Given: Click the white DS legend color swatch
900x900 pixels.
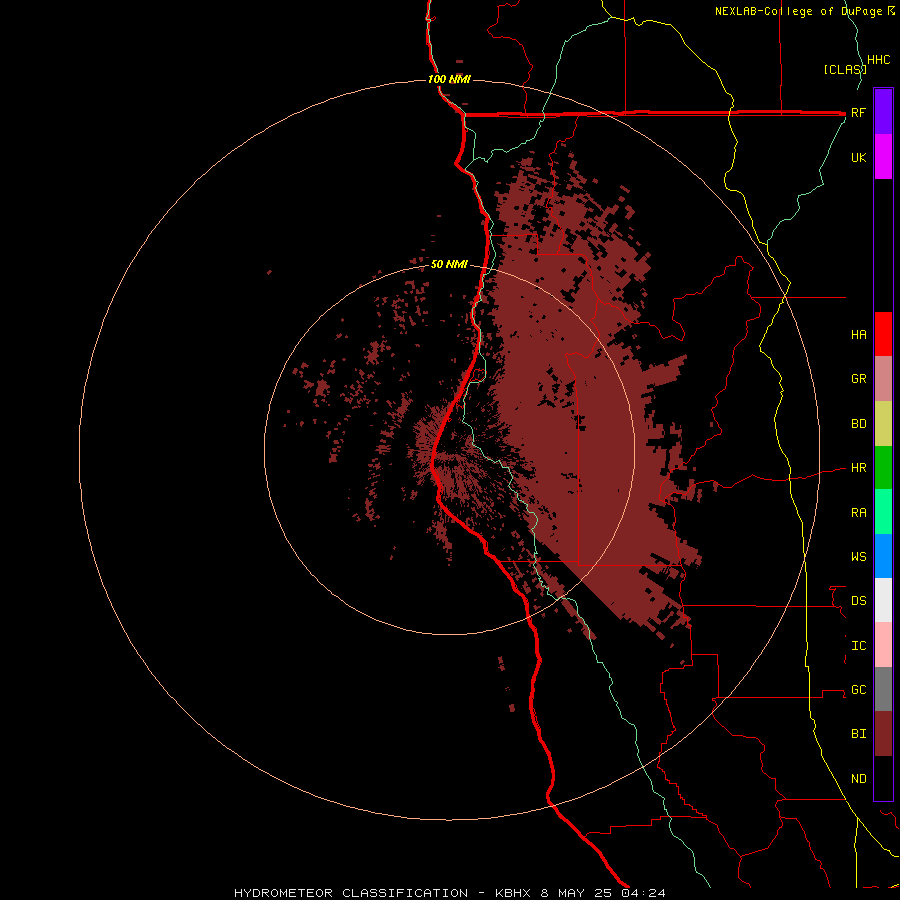Looking at the screenshot, I should 883,600.
